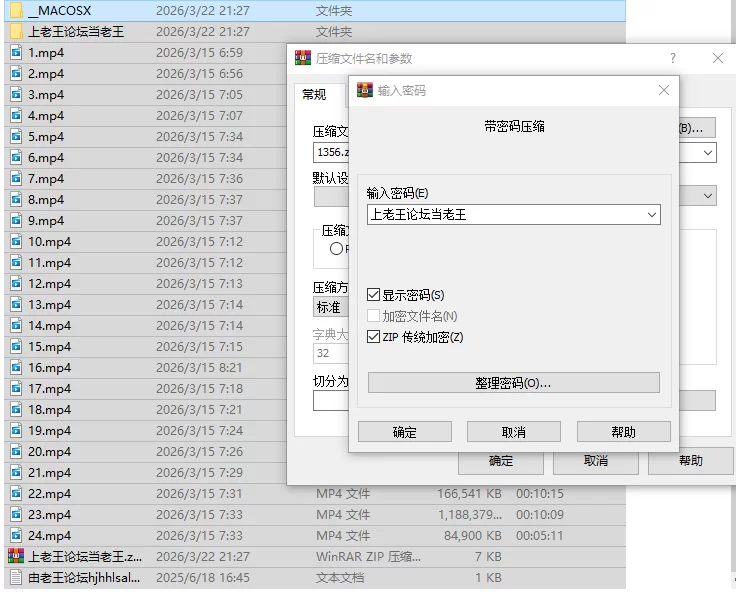The height and width of the screenshot is (592, 736).
Task: Select the 2.mp4 file icon
Action: (x=16, y=74)
